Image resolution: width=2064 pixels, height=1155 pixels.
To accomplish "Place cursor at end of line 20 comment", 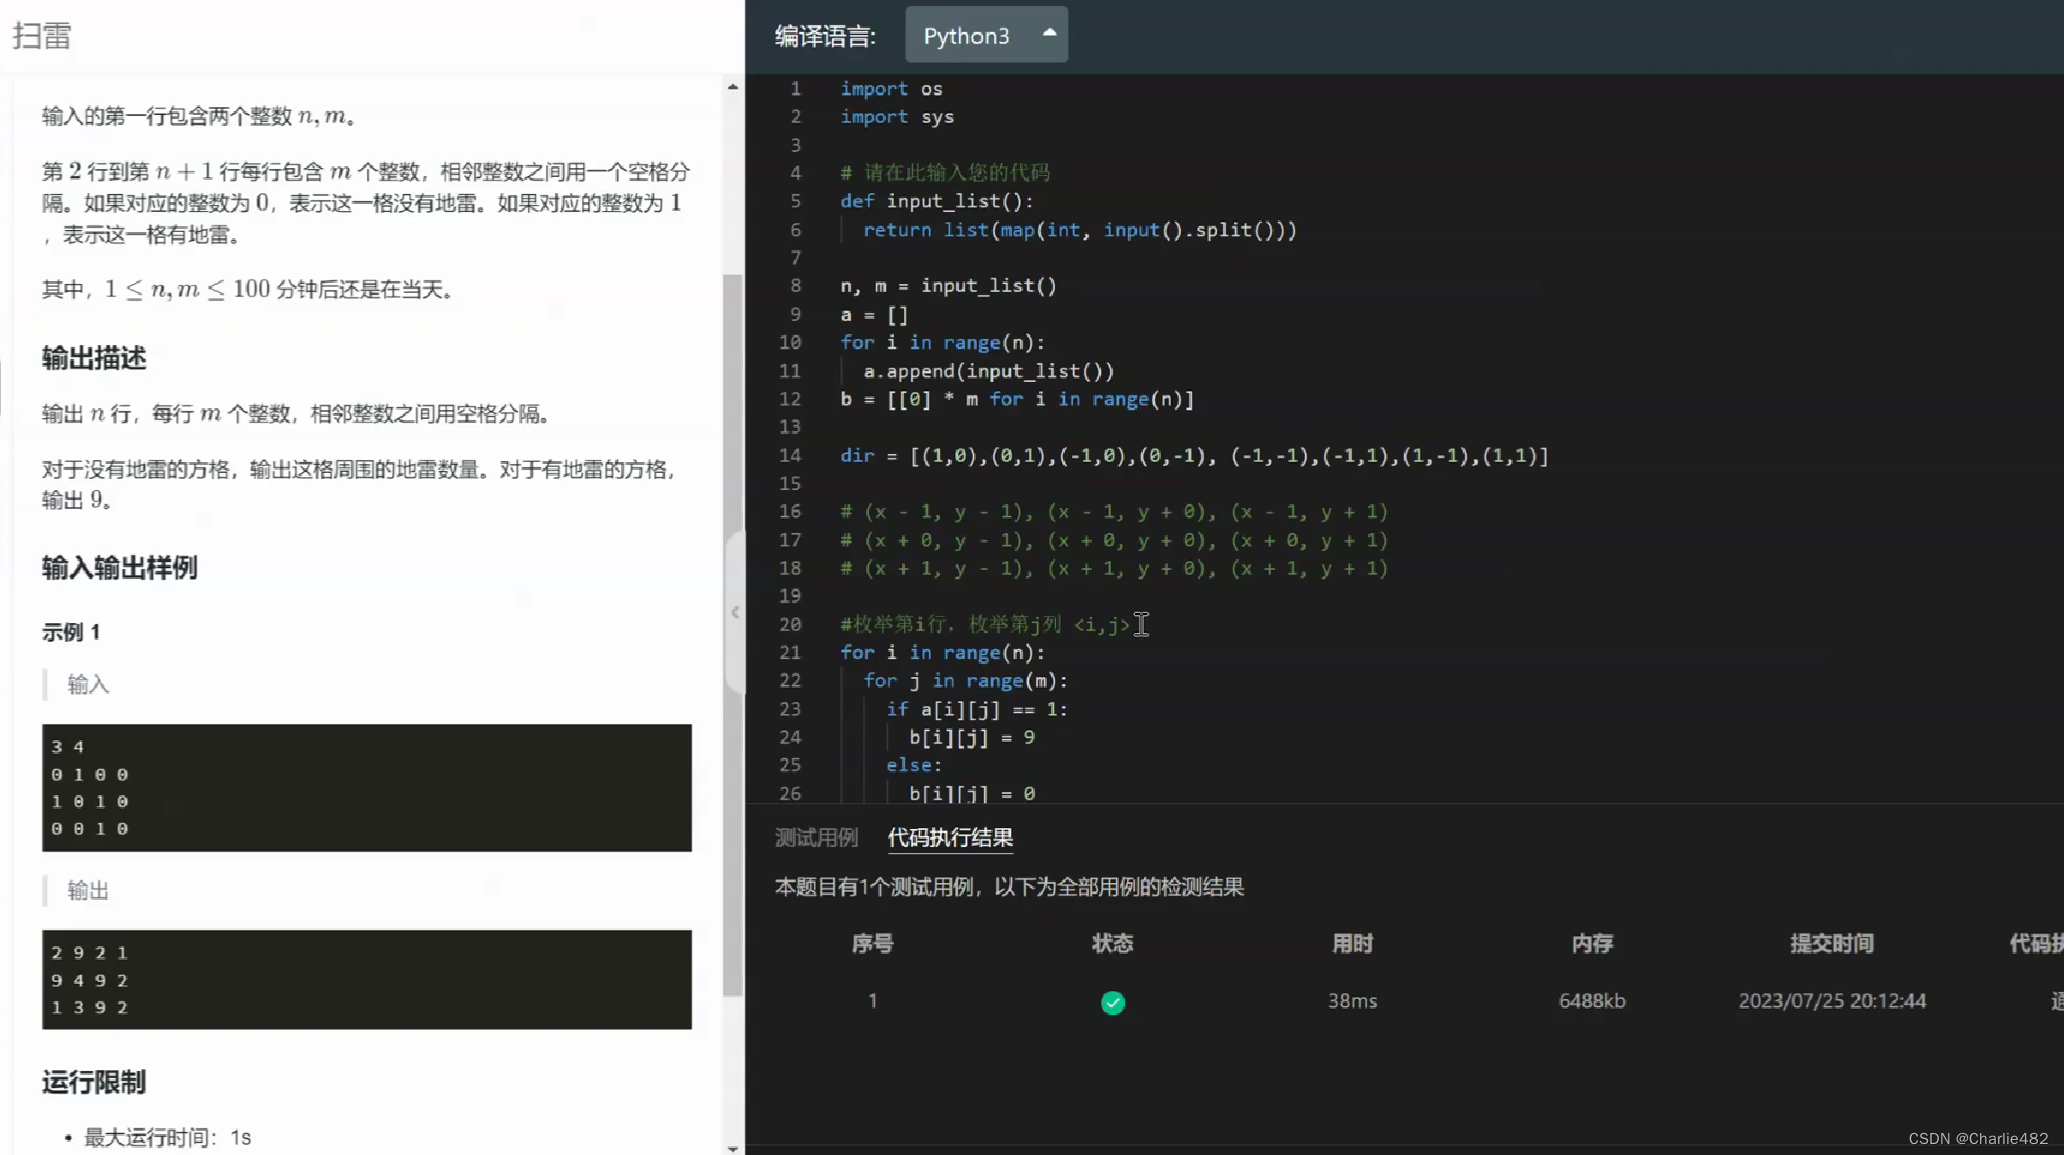I will [x=1130, y=625].
